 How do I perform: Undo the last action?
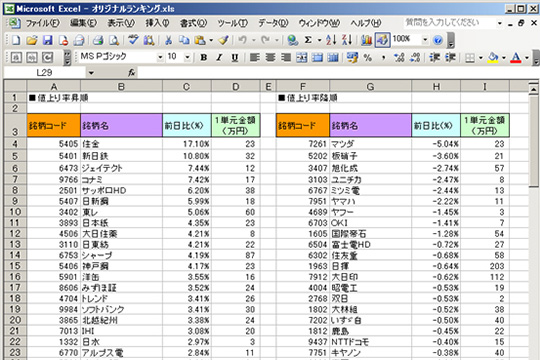click(242, 40)
